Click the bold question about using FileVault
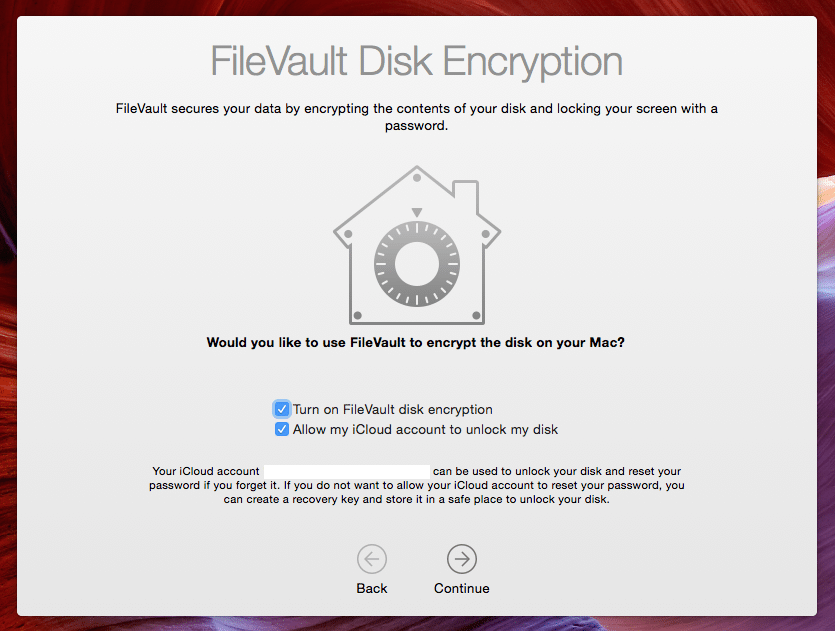The width and height of the screenshot is (835, 631). pos(417,341)
